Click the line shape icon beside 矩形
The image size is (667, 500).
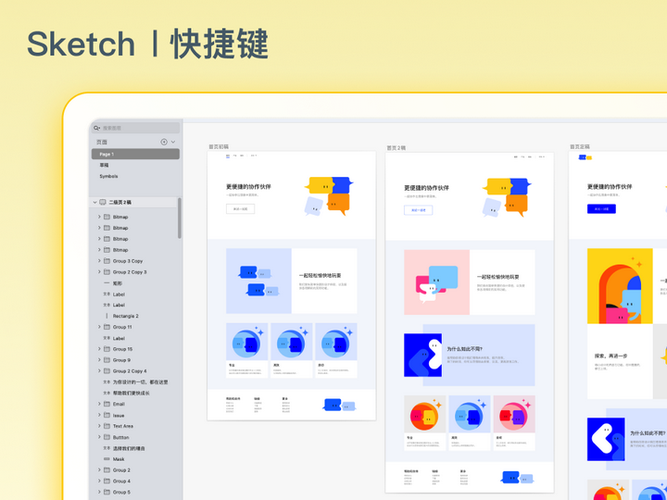pos(107,283)
